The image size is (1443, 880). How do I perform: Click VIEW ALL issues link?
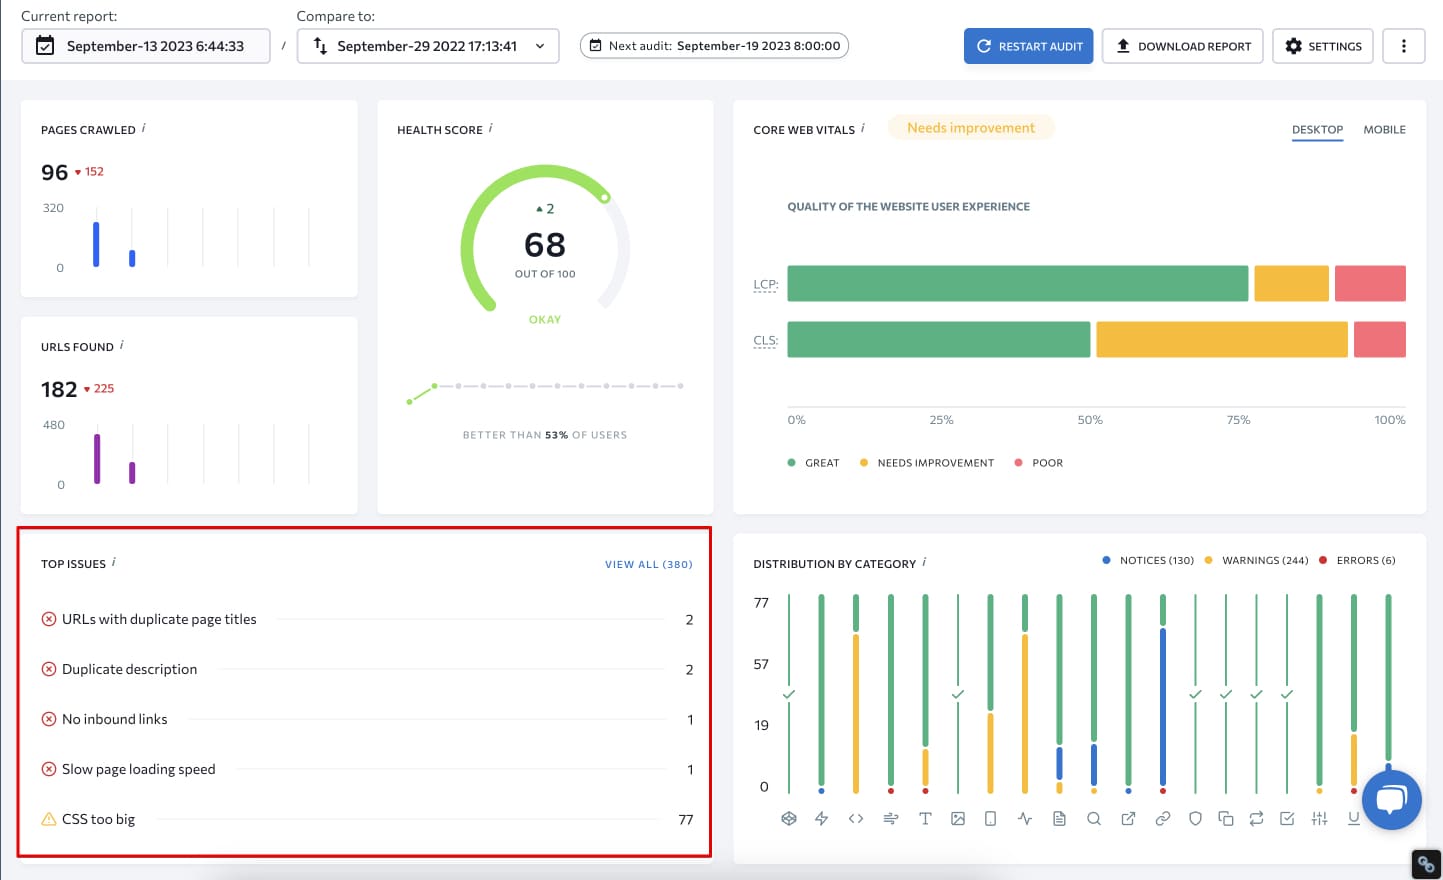tap(648, 563)
